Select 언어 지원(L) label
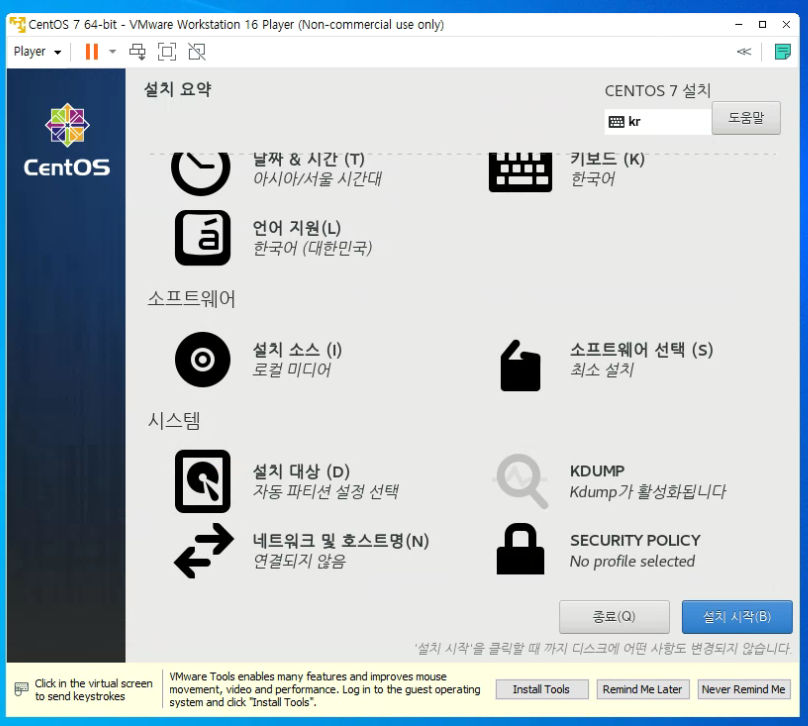The image size is (808, 726). click(297, 228)
